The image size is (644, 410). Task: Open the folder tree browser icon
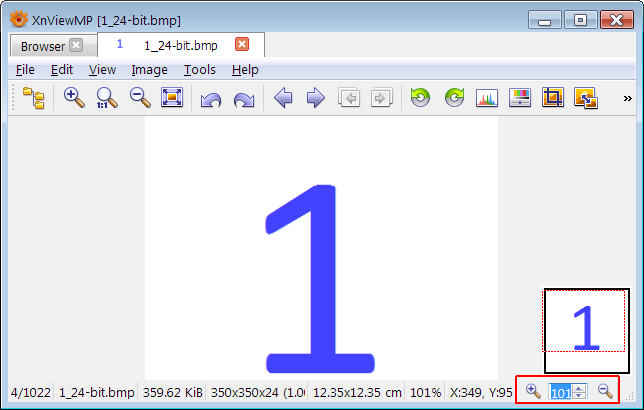tap(34, 98)
